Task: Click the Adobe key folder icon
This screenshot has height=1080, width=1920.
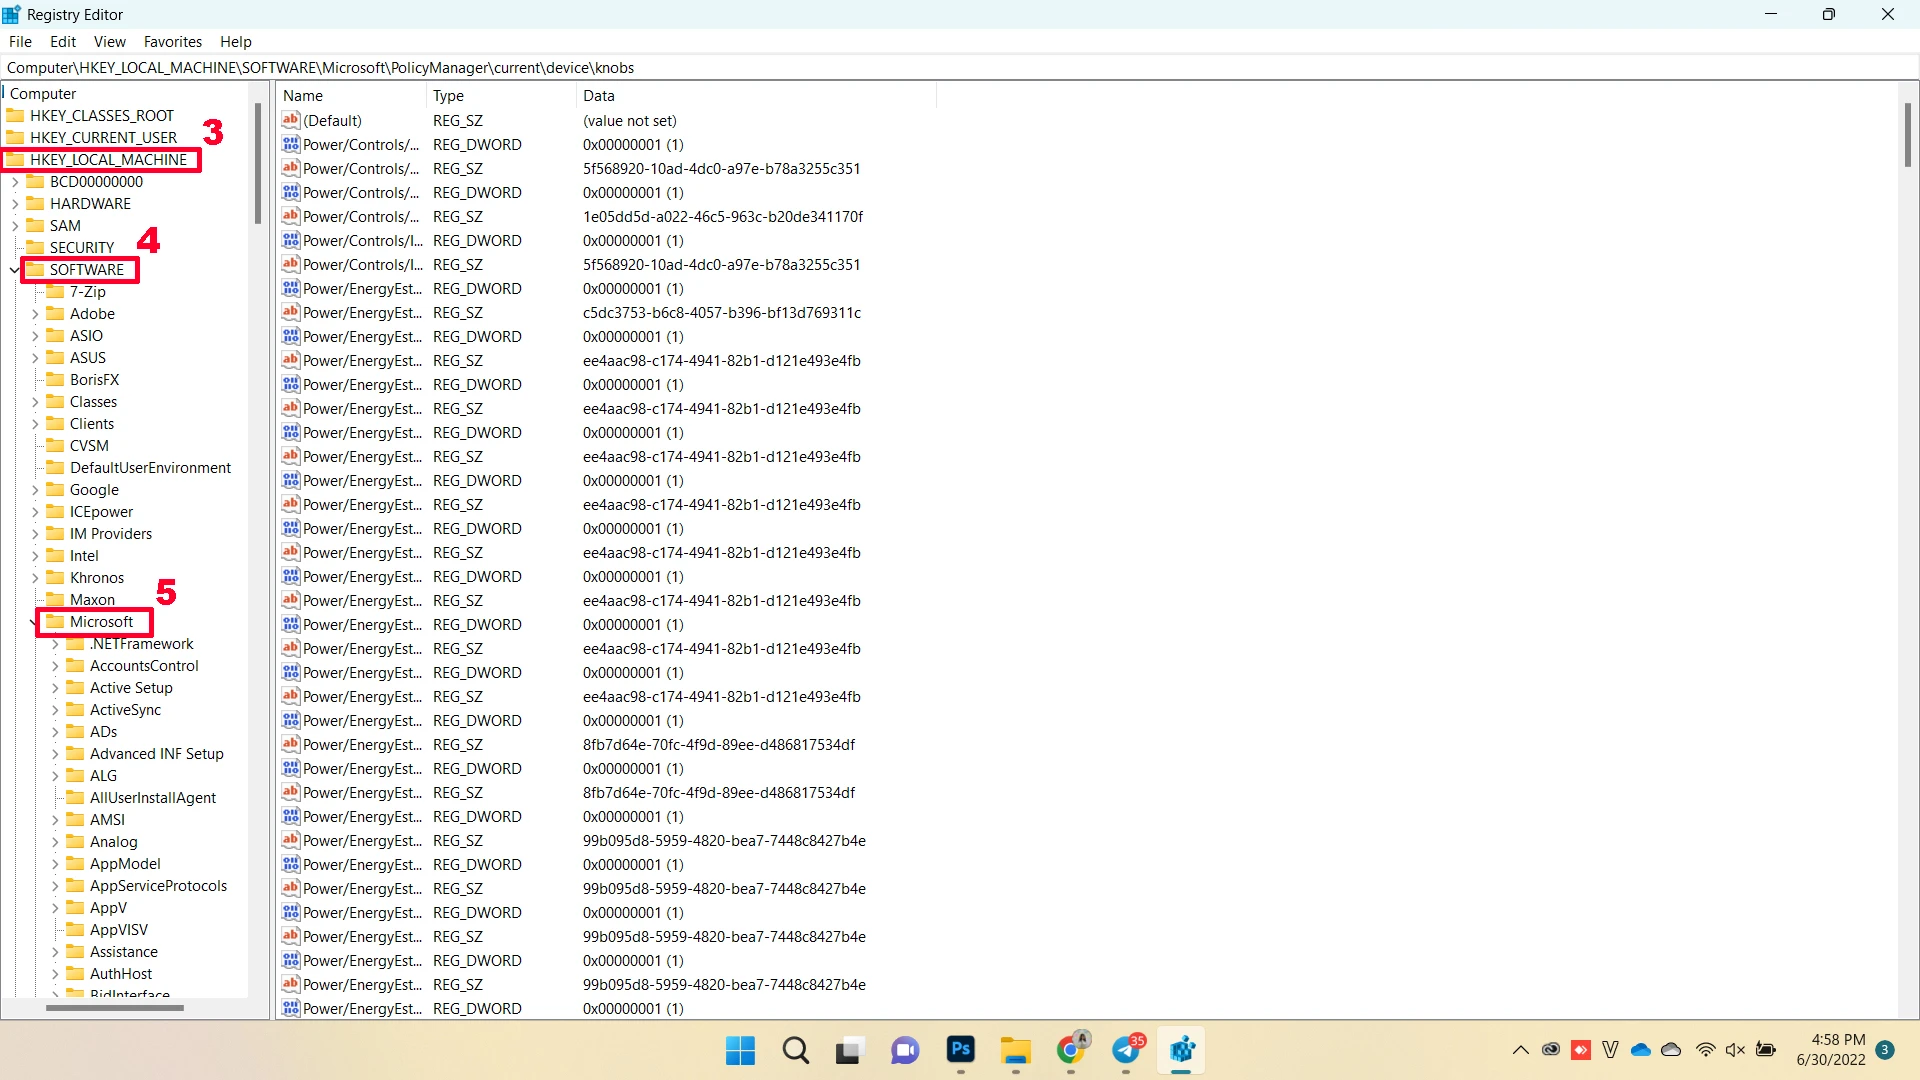Action: (56, 313)
